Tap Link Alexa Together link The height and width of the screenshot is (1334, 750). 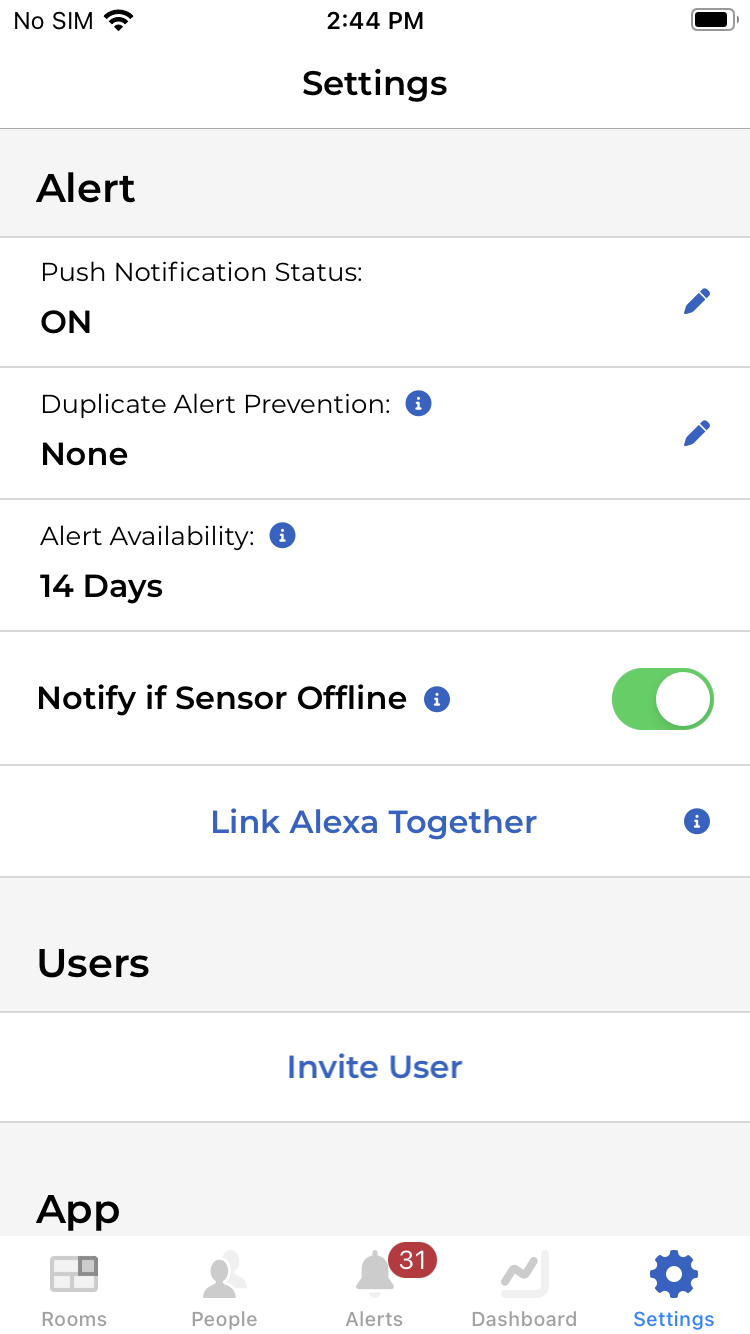pyautogui.click(x=374, y=822)
